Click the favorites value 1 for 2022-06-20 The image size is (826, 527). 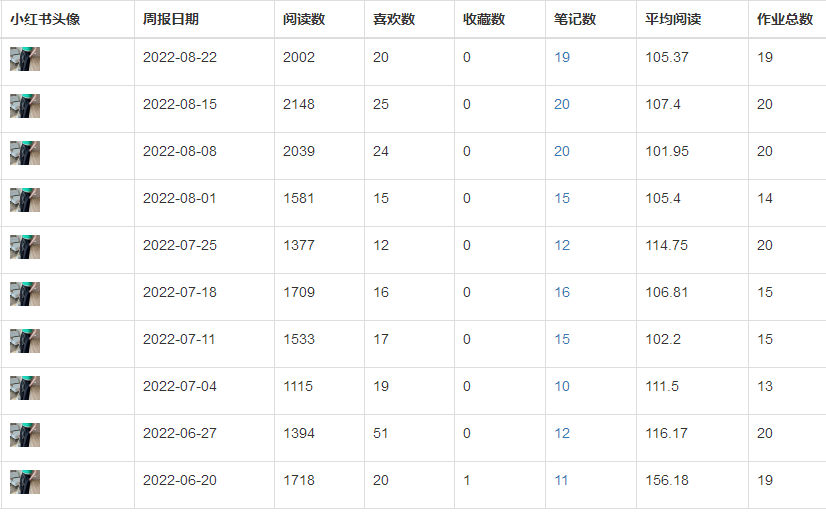[x=467, y=480]
